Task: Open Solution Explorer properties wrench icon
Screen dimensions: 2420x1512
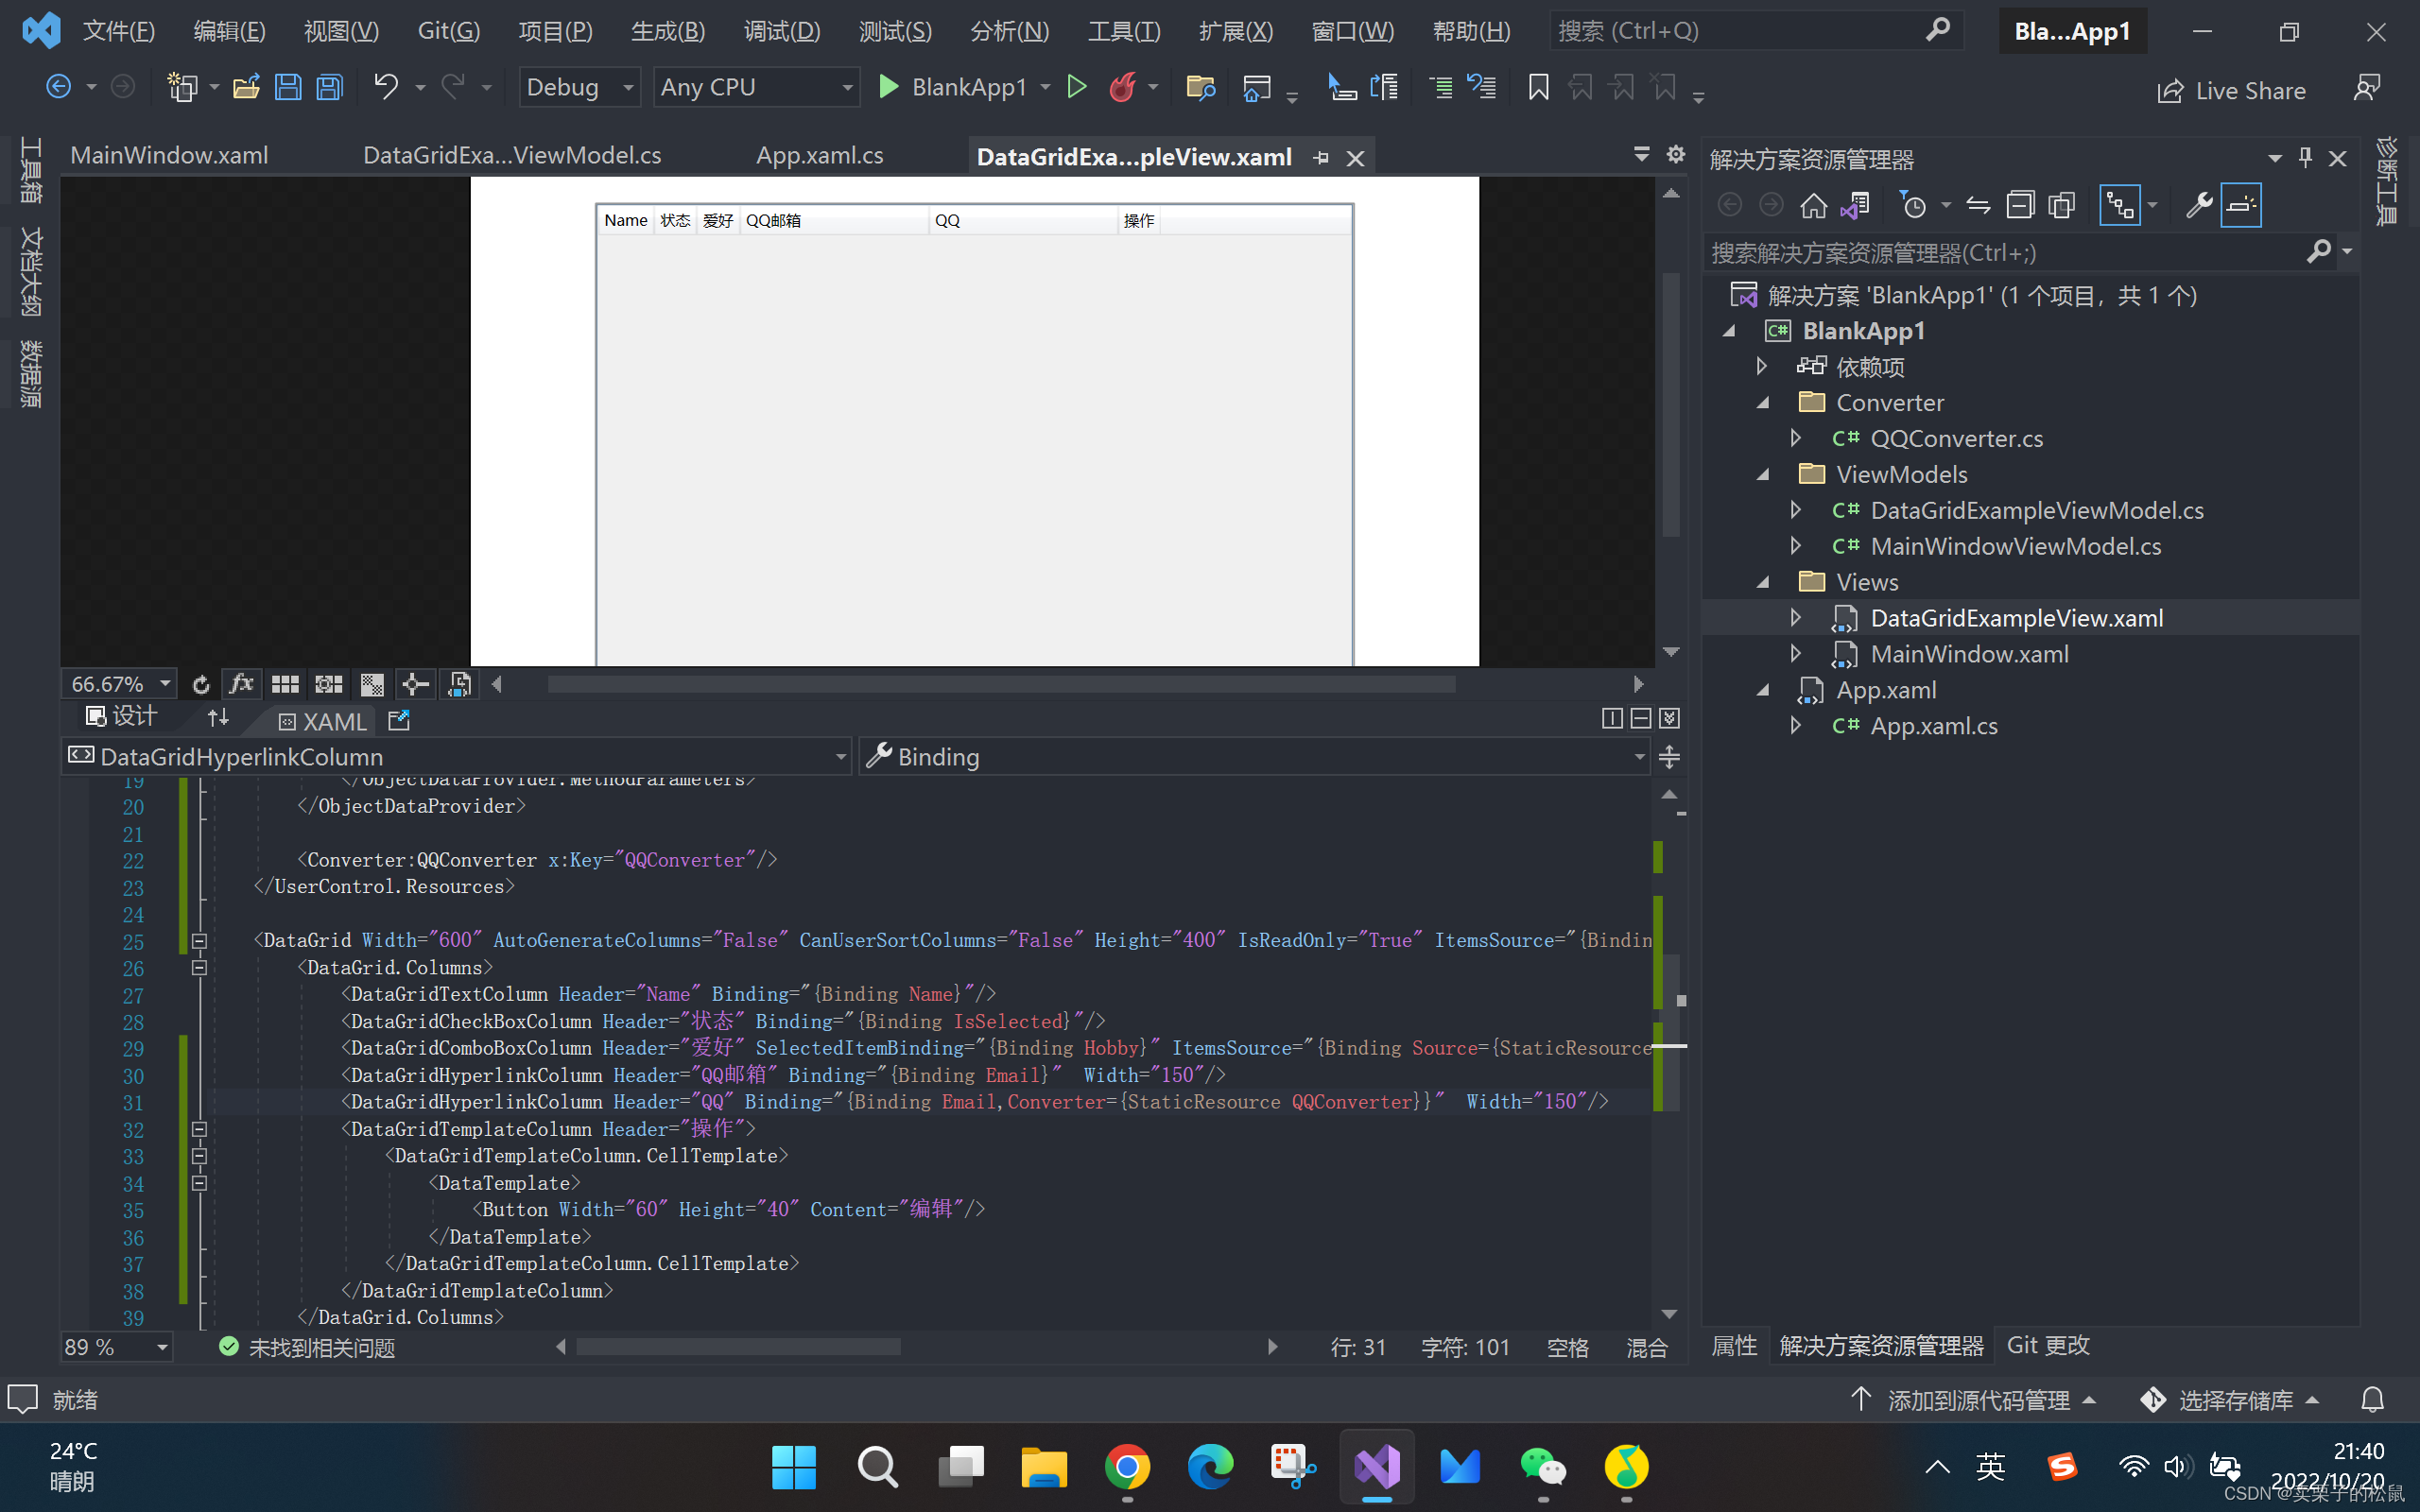Action: [x=2197, y=205]
